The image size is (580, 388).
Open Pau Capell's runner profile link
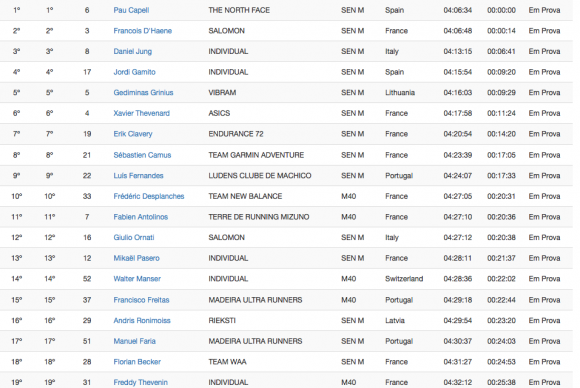pyautogui.click(x=131, y=10)
